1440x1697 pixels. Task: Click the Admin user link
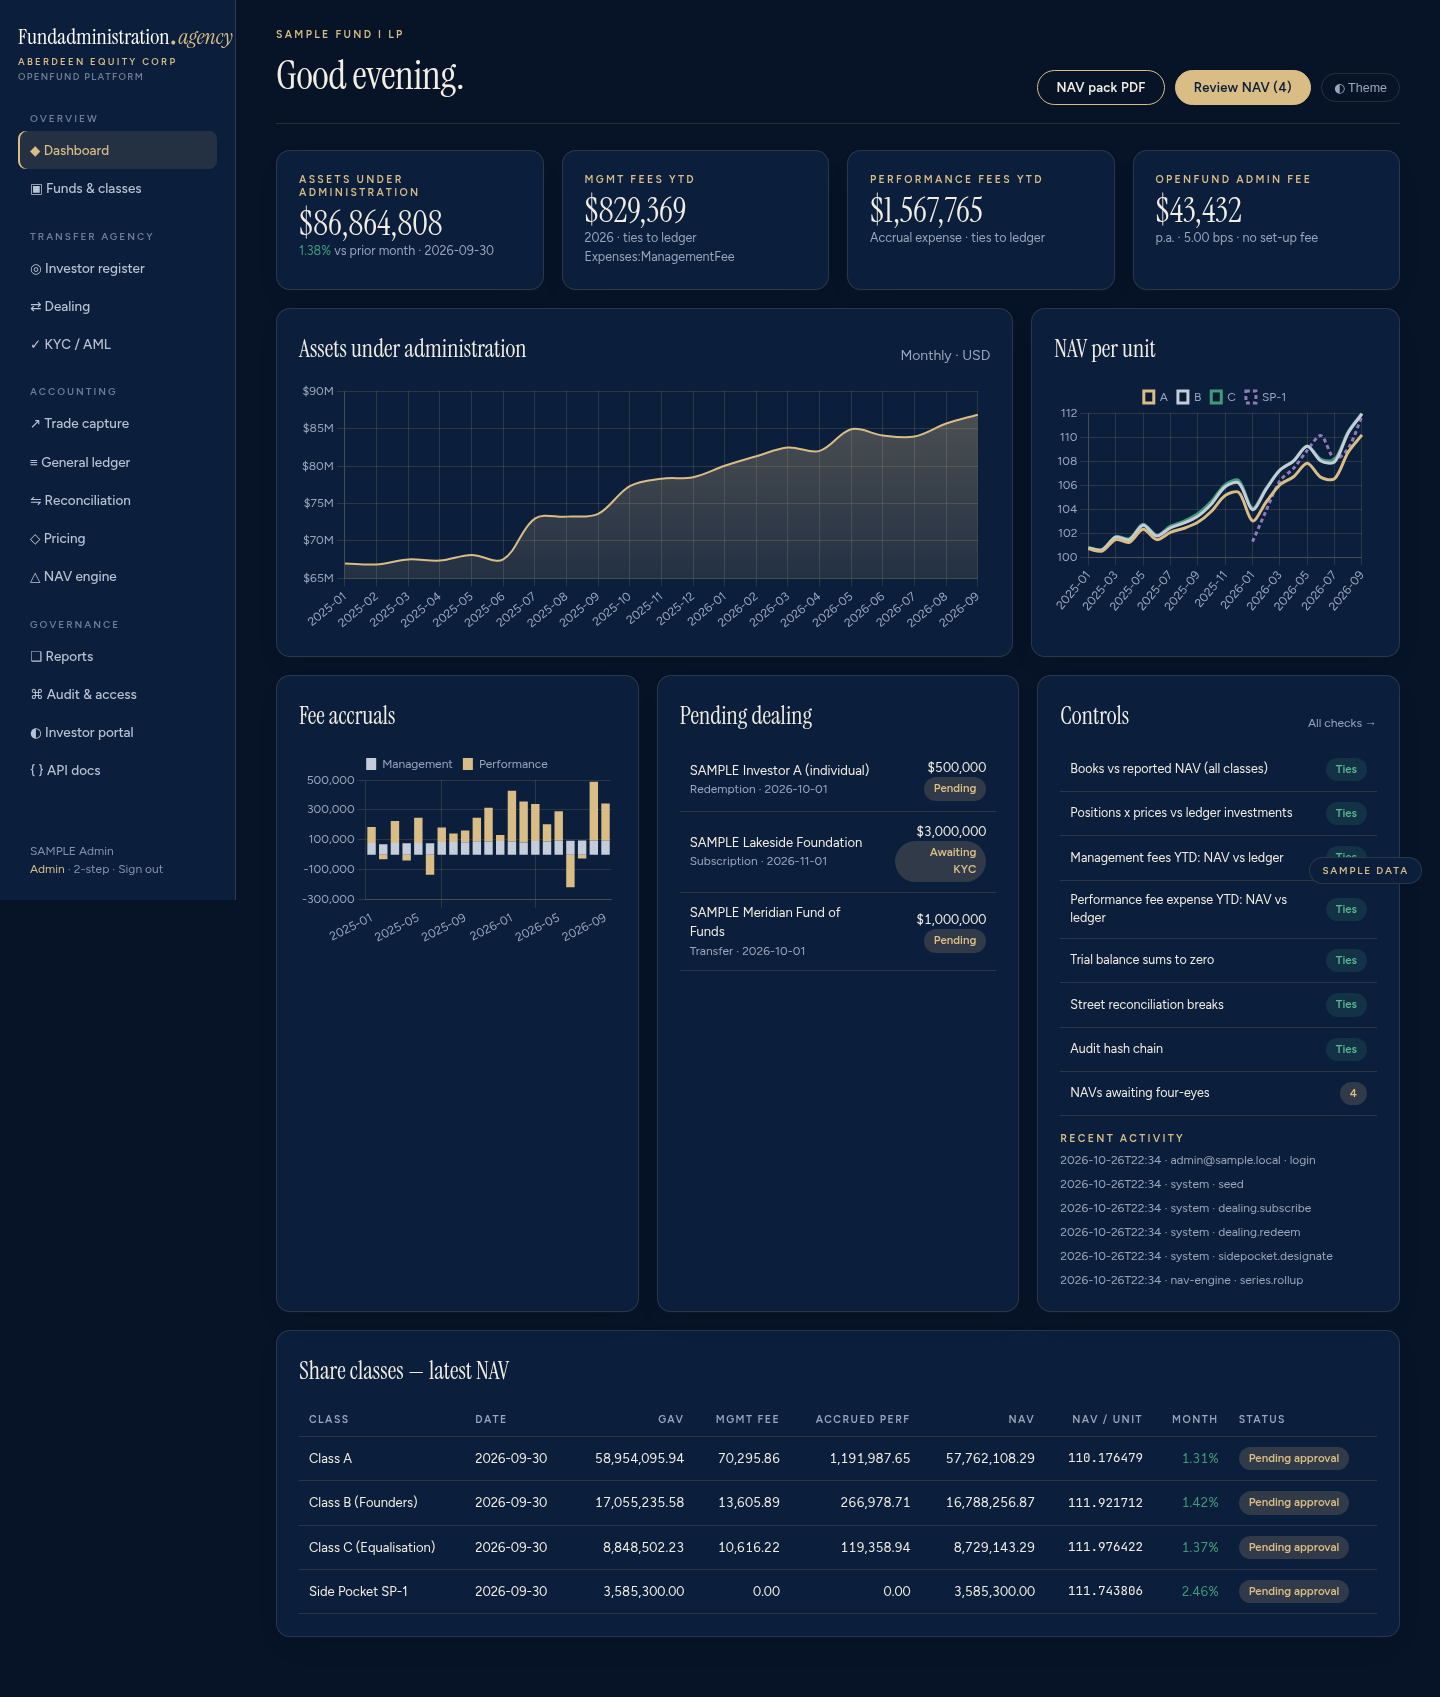(47, 869)
